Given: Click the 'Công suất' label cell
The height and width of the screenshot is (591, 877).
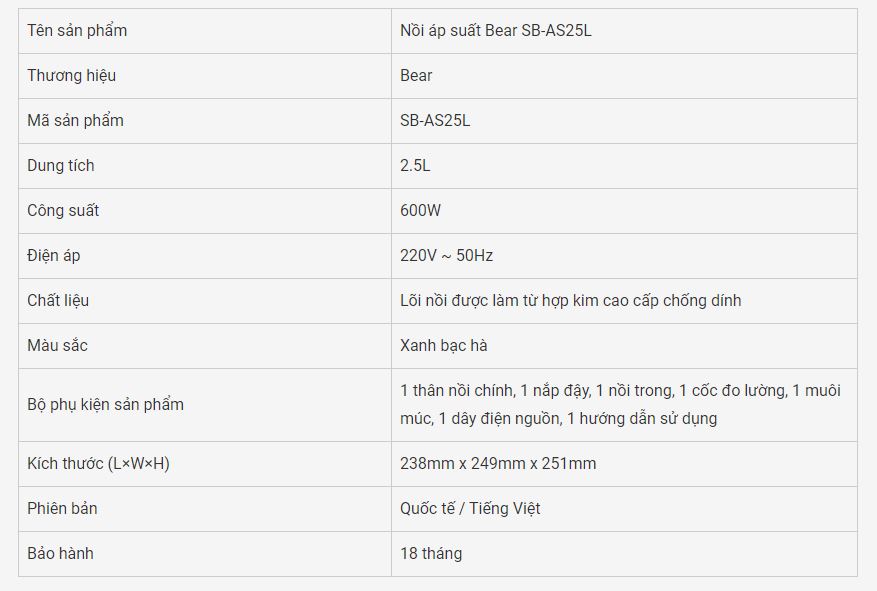Looking at the screenshot, I should pos(205,211).
